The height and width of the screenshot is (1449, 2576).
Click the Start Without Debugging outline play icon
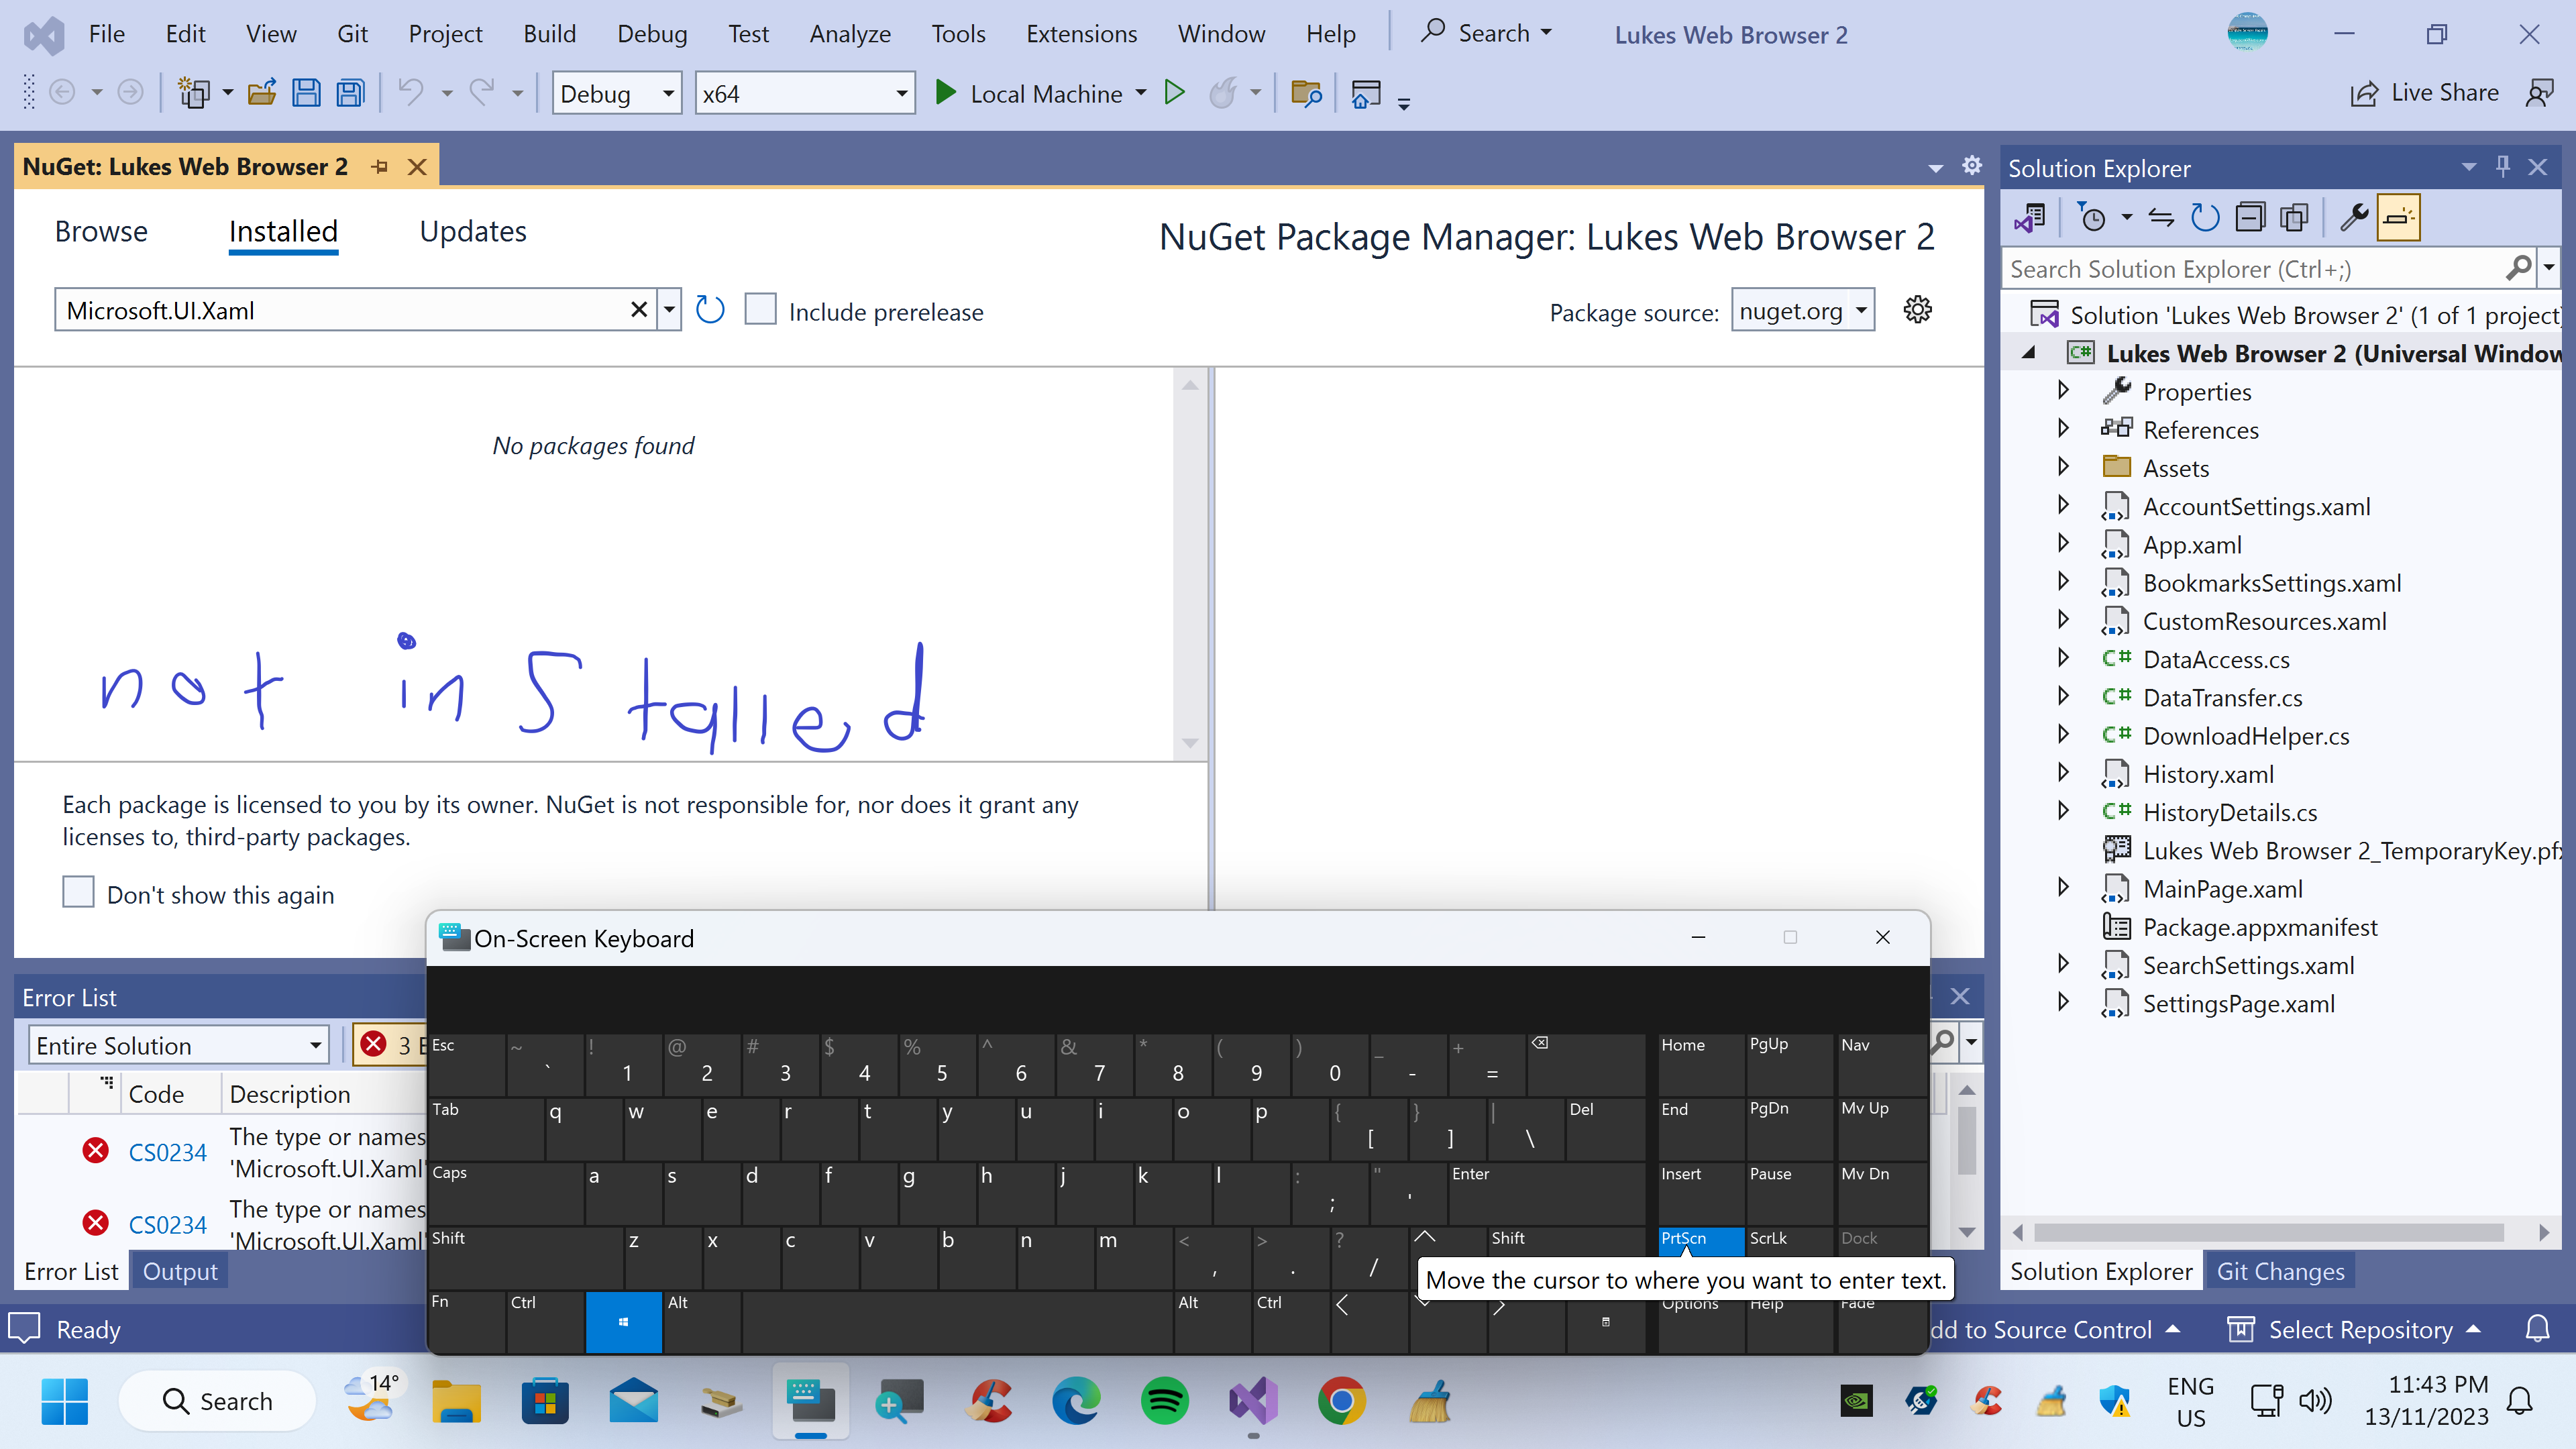click(x=1175, y=94)
